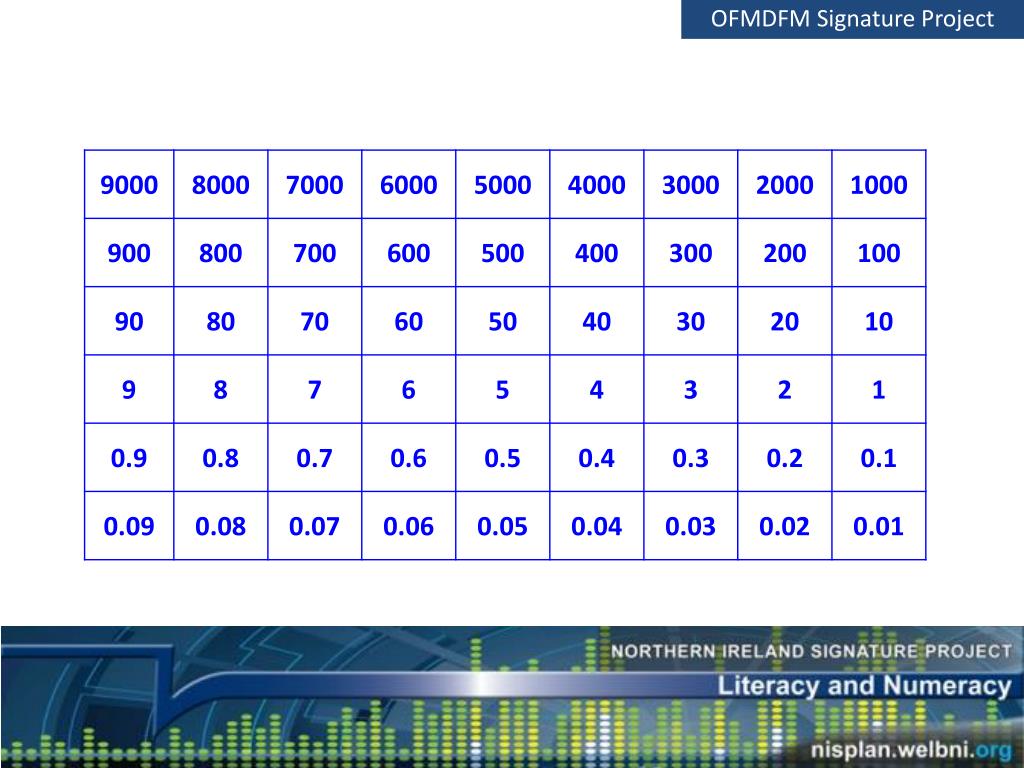Select the 0.01 cell
This screenshot has height=768, width=1024.
click(x=879, y=526)
